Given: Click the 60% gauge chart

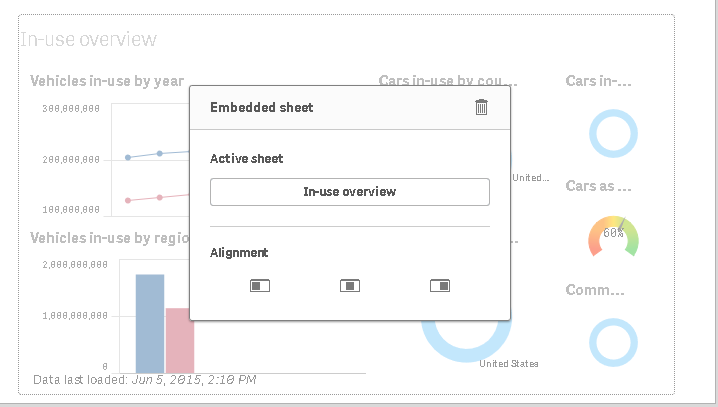Looking at the screenshot, I should tap(613, 236).
